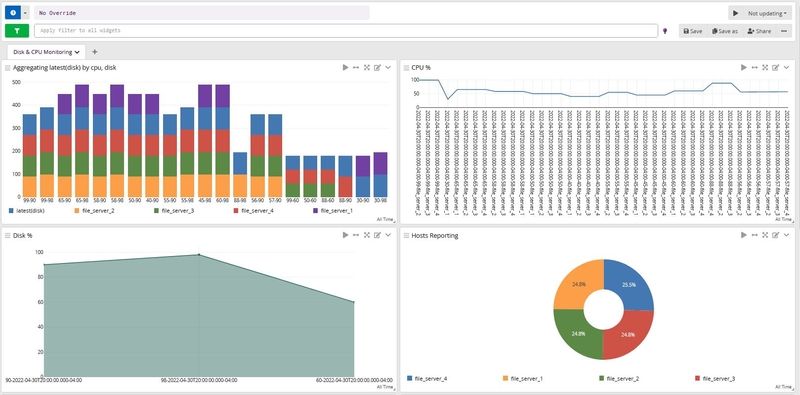800x395 pixels.
Task: Toggle file_server_4 series in bar chart legend
Action: click(254, 210)
